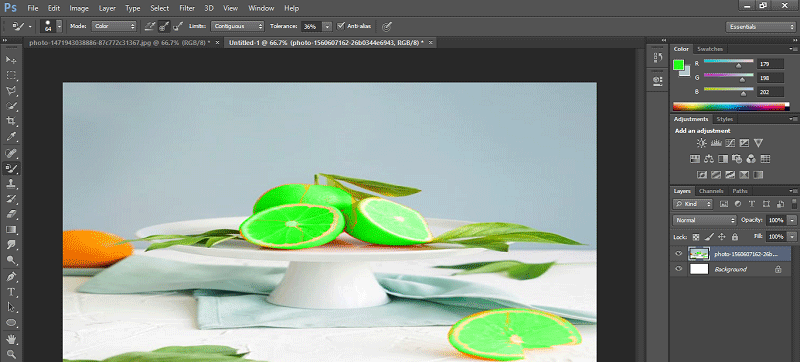Viewport: 800px width, 362px height.
Task: Toggle Lock transparent pixels
Action: click(696, 237)
